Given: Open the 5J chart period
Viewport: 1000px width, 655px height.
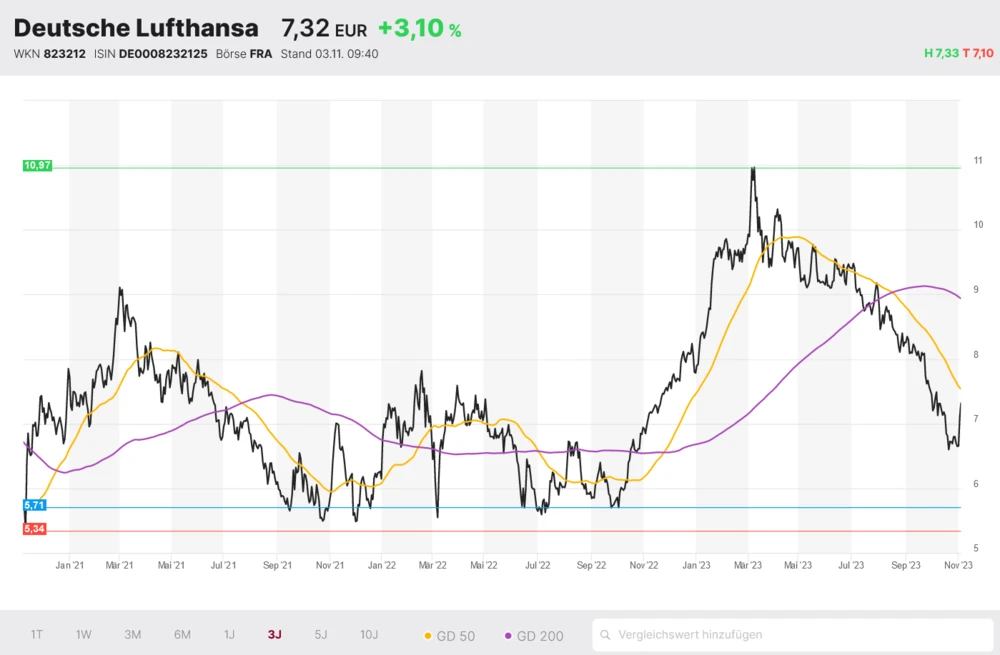Looking at the screenshot, I should [x=320, y=635].
